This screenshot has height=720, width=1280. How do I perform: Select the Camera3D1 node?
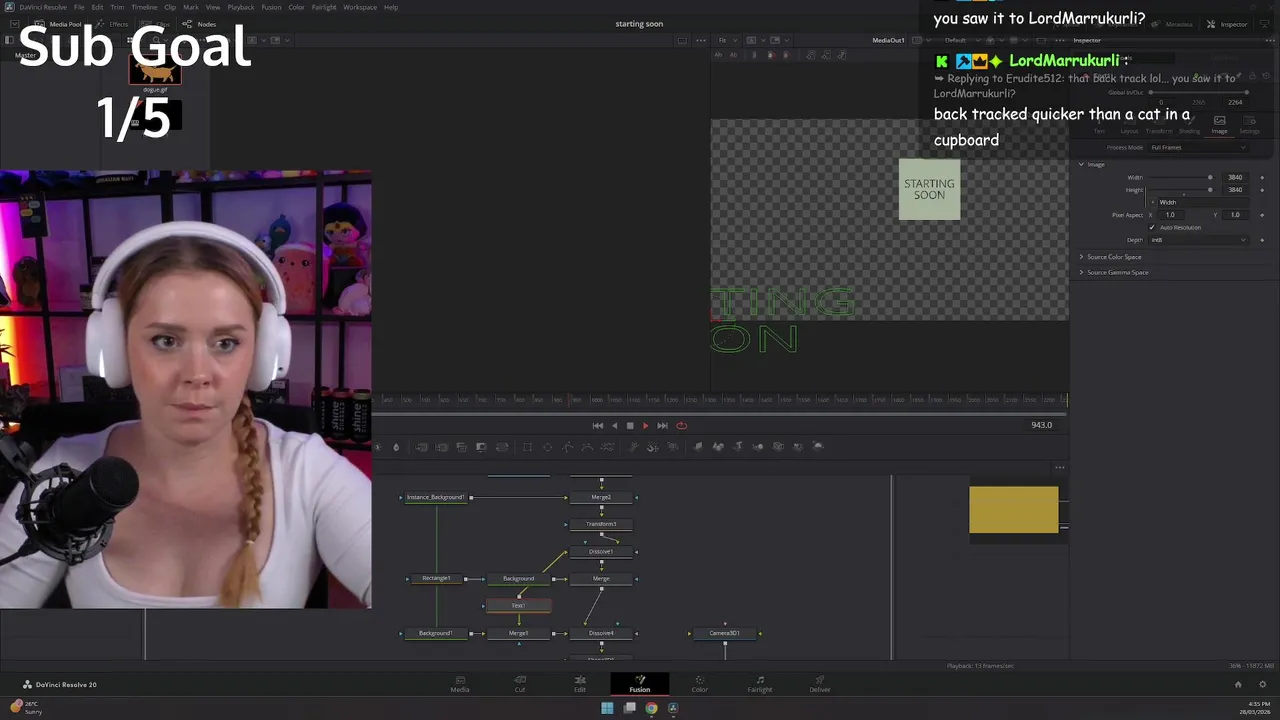pos(725,633)
